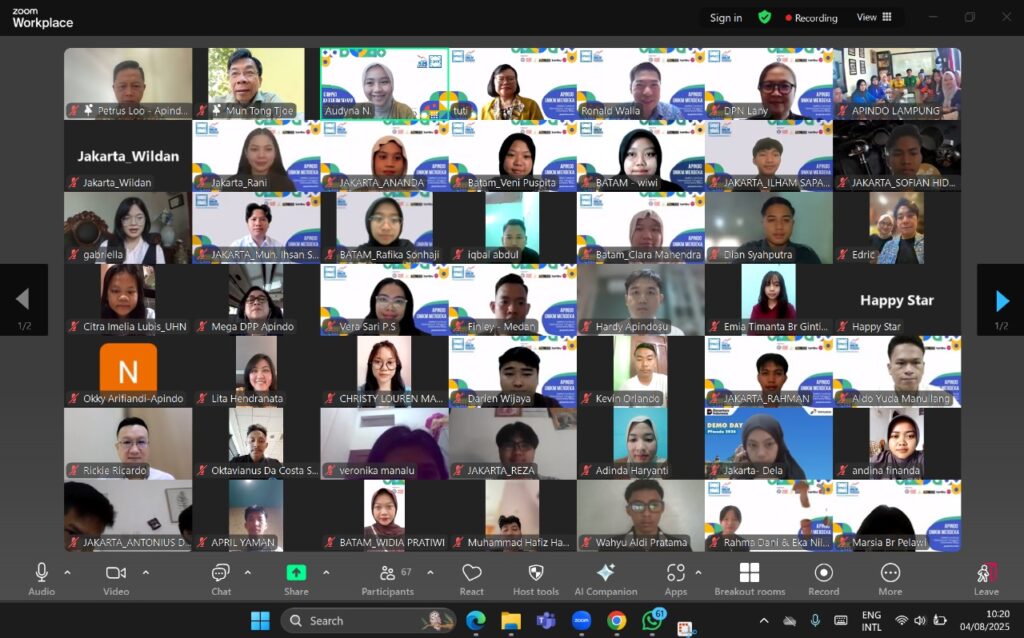Toggle the microphone Audio button

click(x=41, y=577)
